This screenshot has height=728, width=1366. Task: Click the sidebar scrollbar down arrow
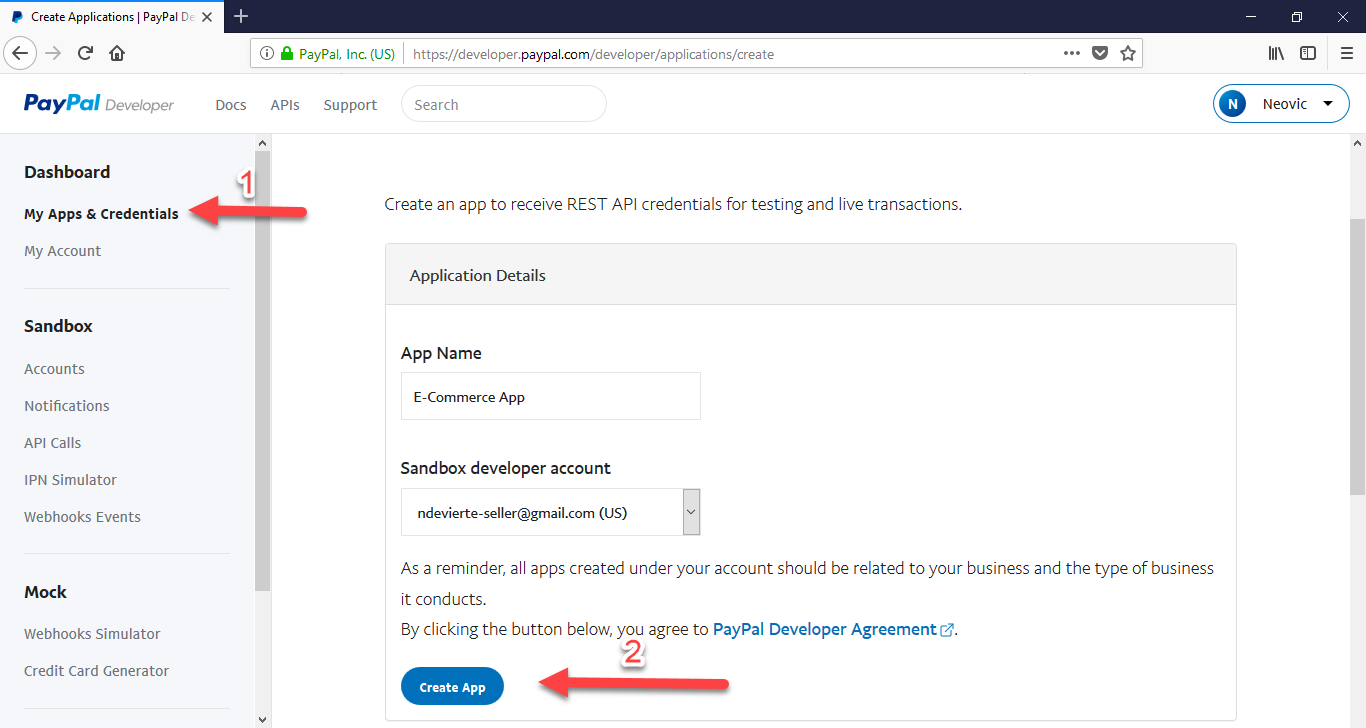pos(263,718)
